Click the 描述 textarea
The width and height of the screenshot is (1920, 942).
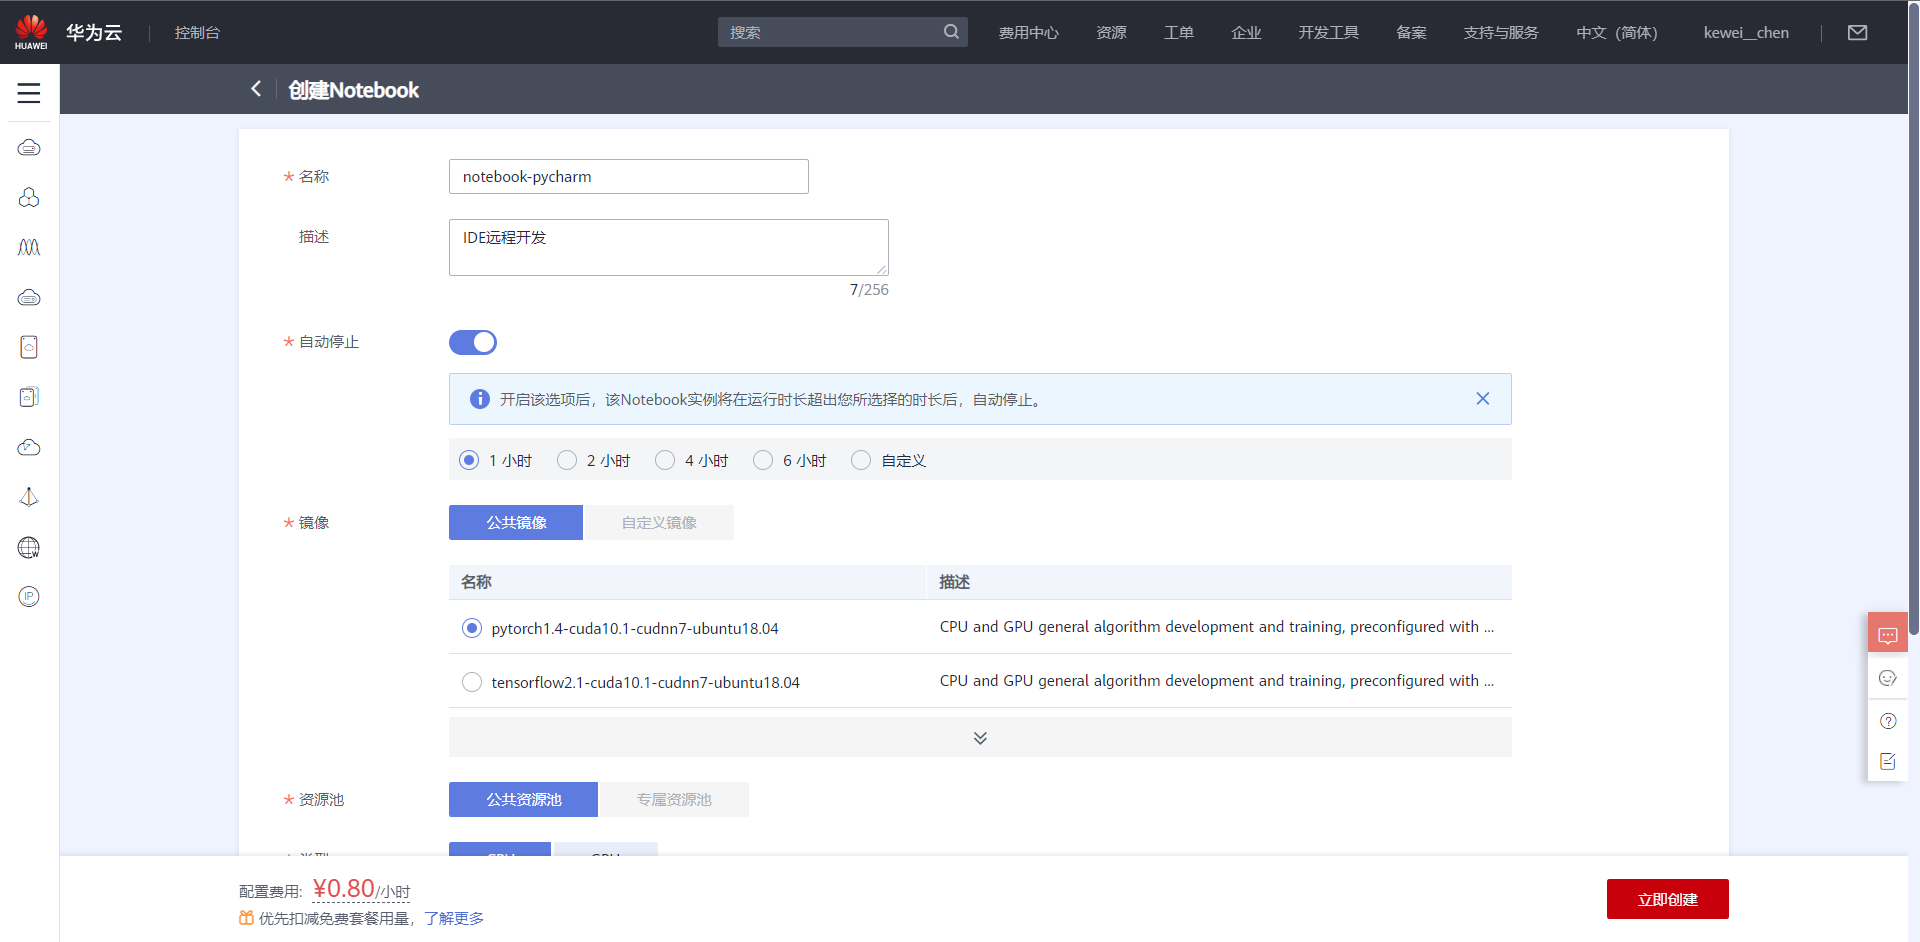pyautogui.click(x=668, y=247)
